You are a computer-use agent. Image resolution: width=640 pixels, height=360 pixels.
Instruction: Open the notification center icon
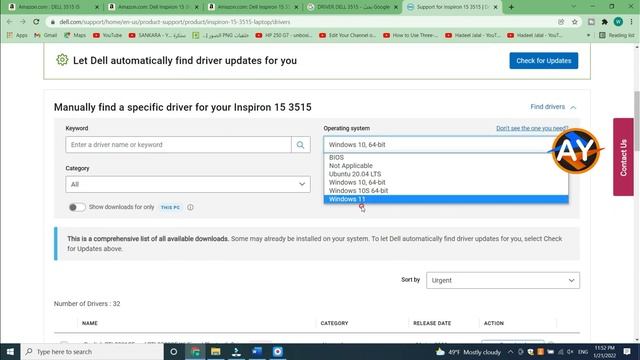point(627,351)
